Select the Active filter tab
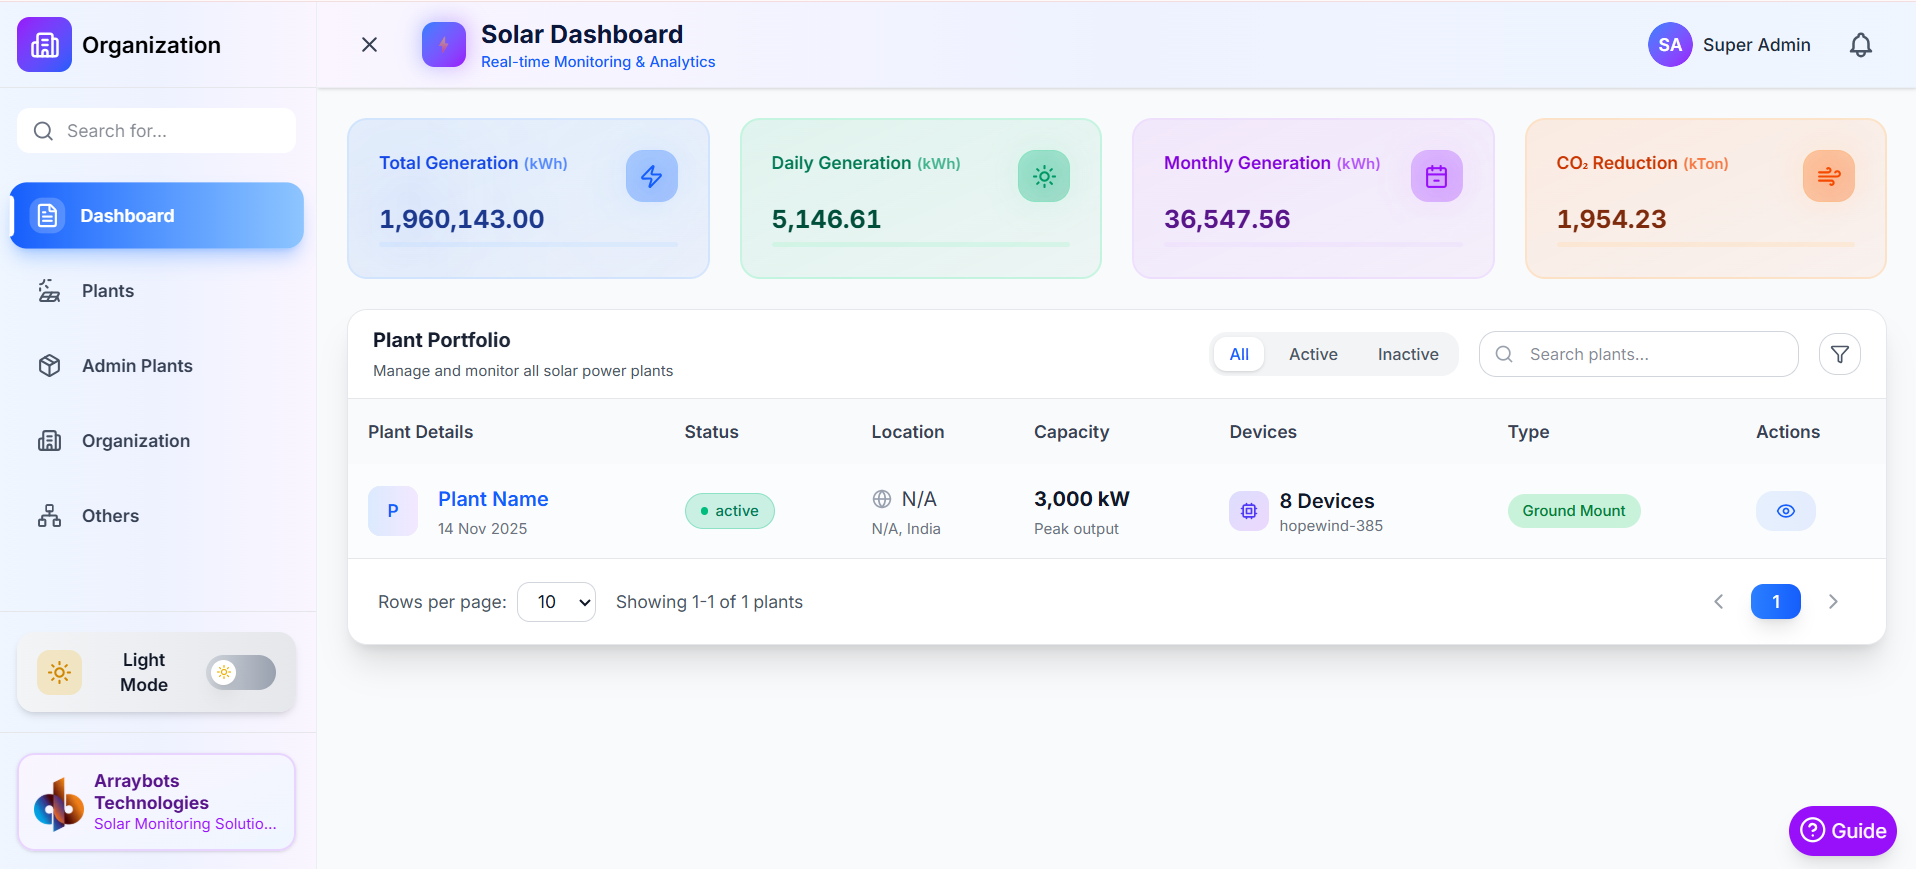 pyautogui.click(x=1312, y=354)
